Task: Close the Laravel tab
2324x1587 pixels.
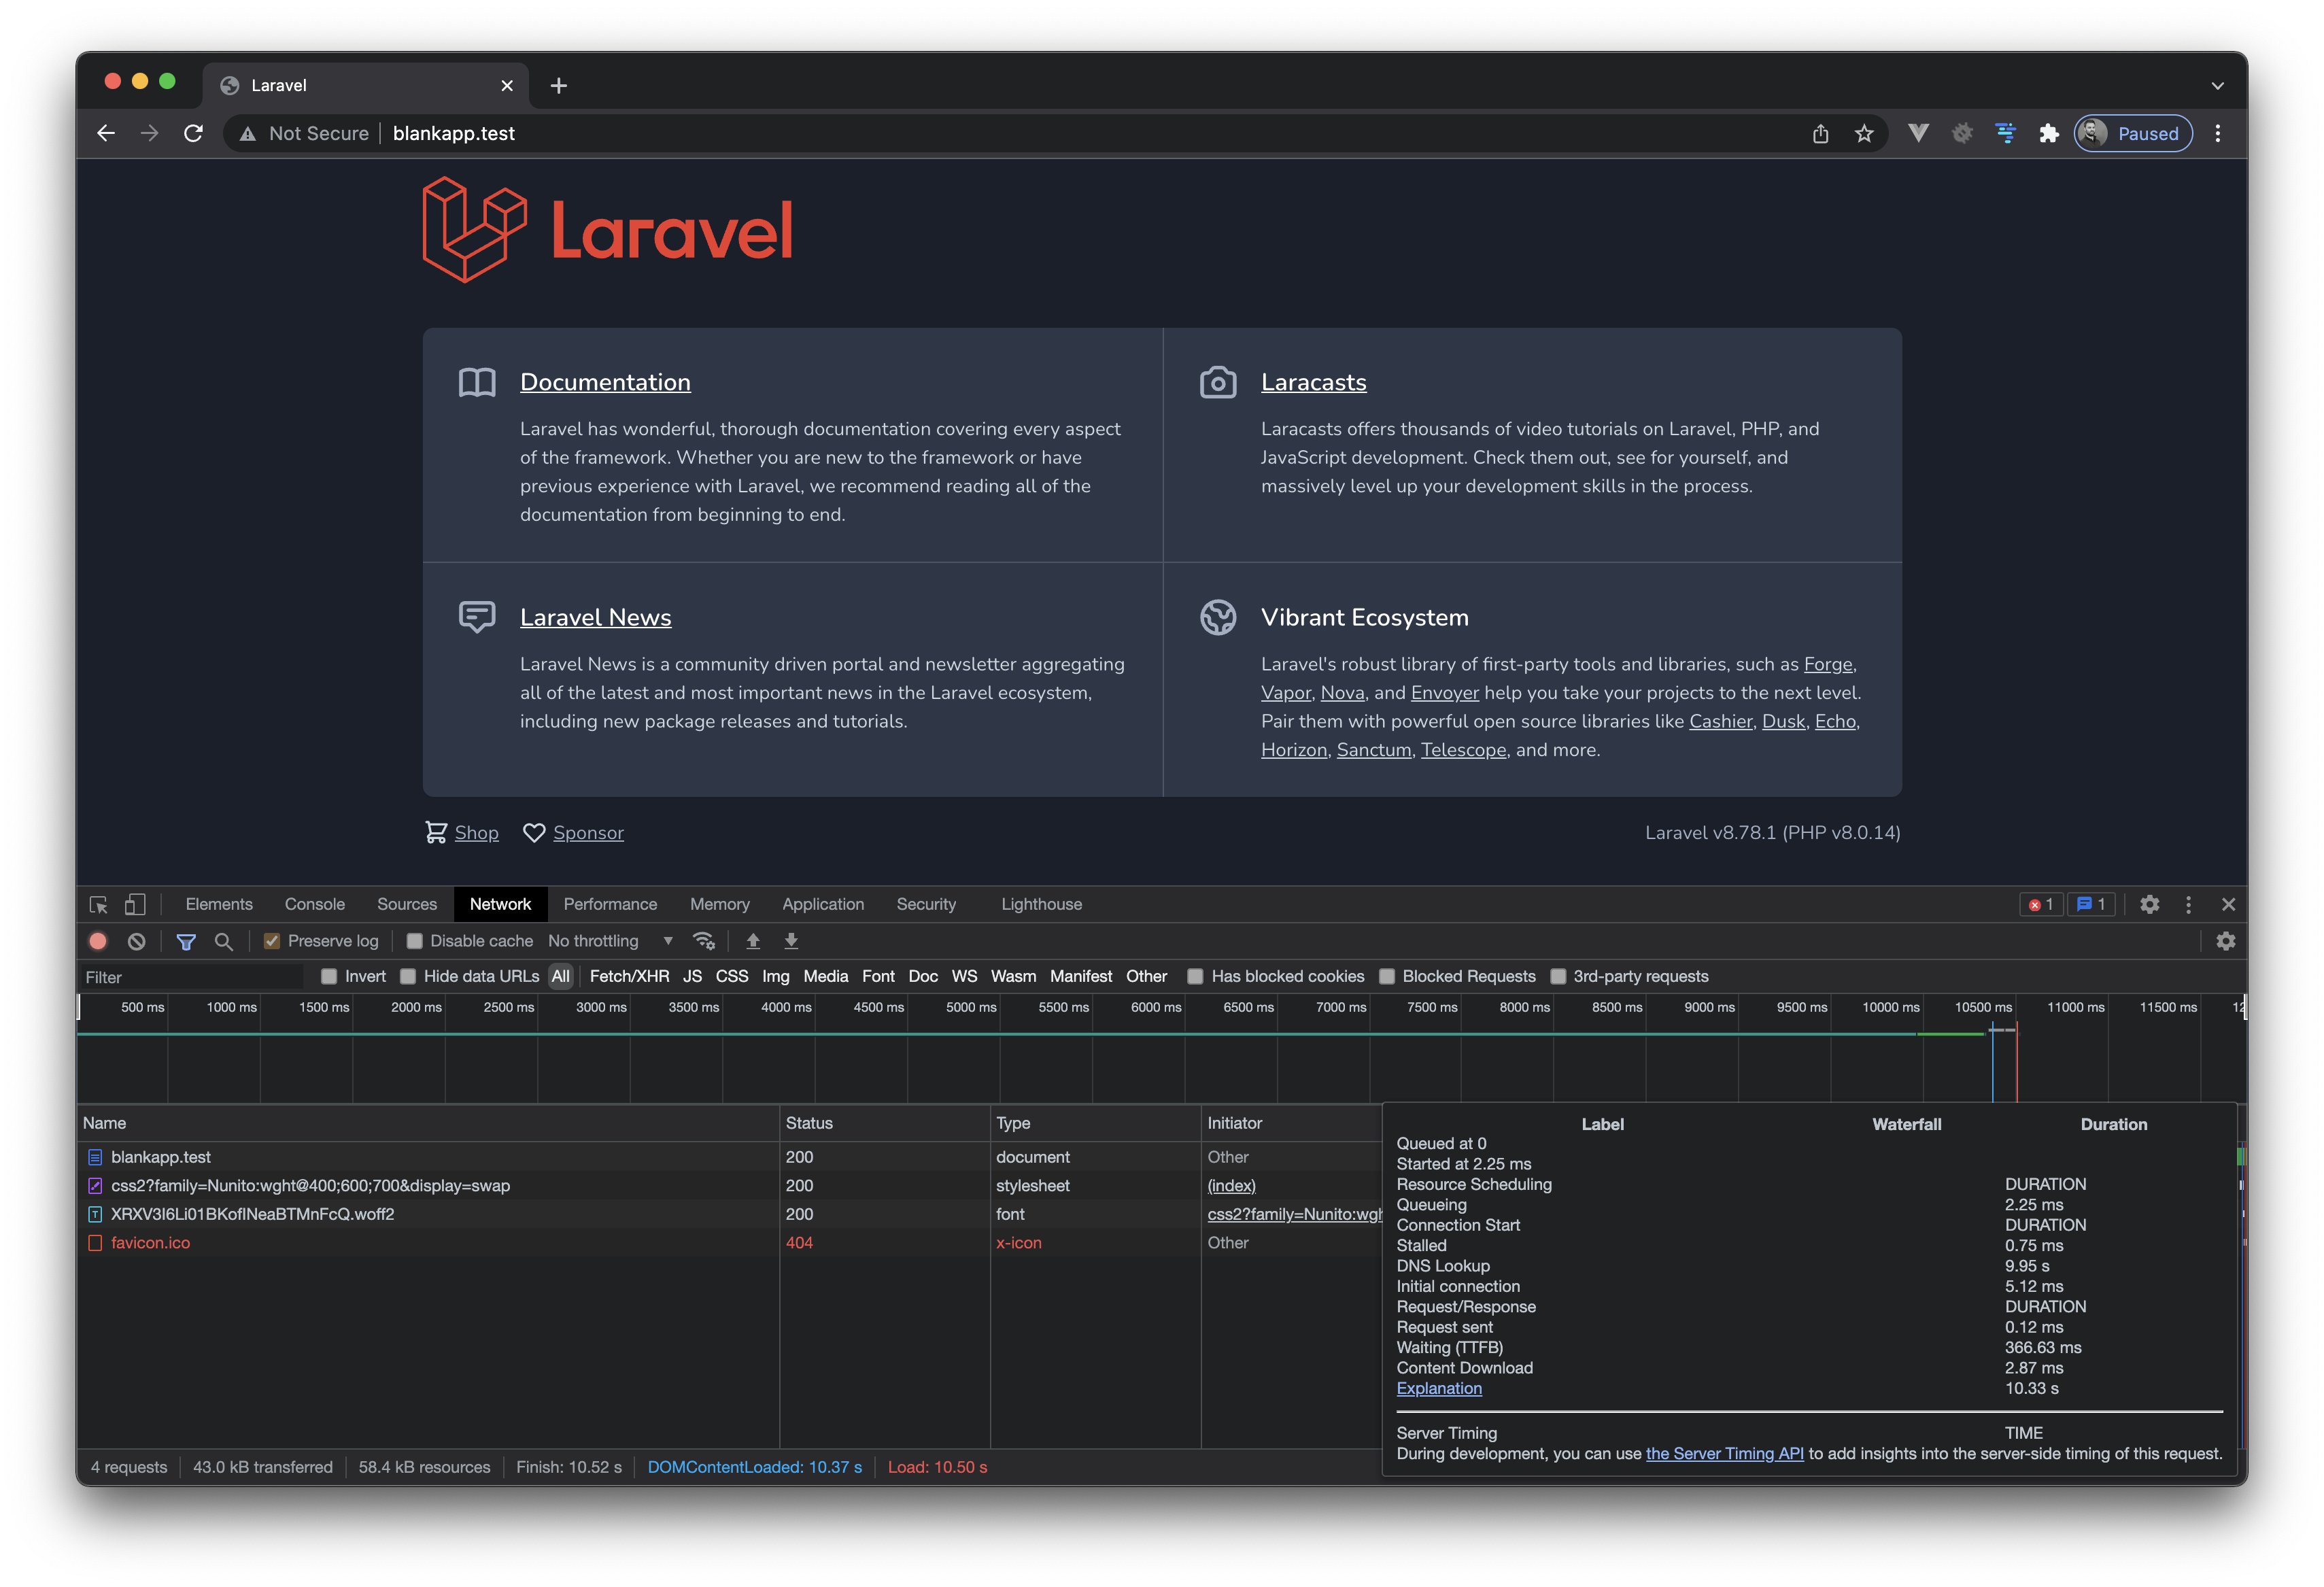Action: tap(507, 86)
